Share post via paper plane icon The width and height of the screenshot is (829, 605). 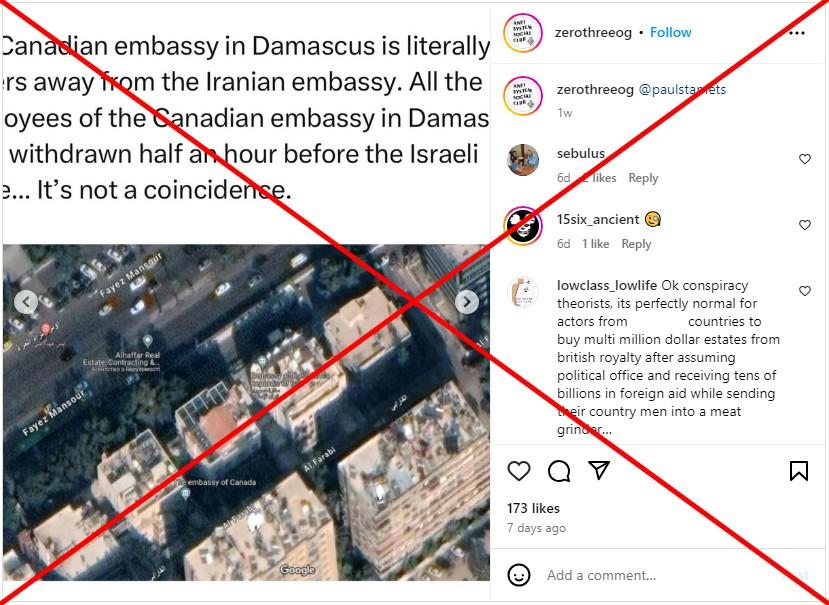(x=599, y=470)
